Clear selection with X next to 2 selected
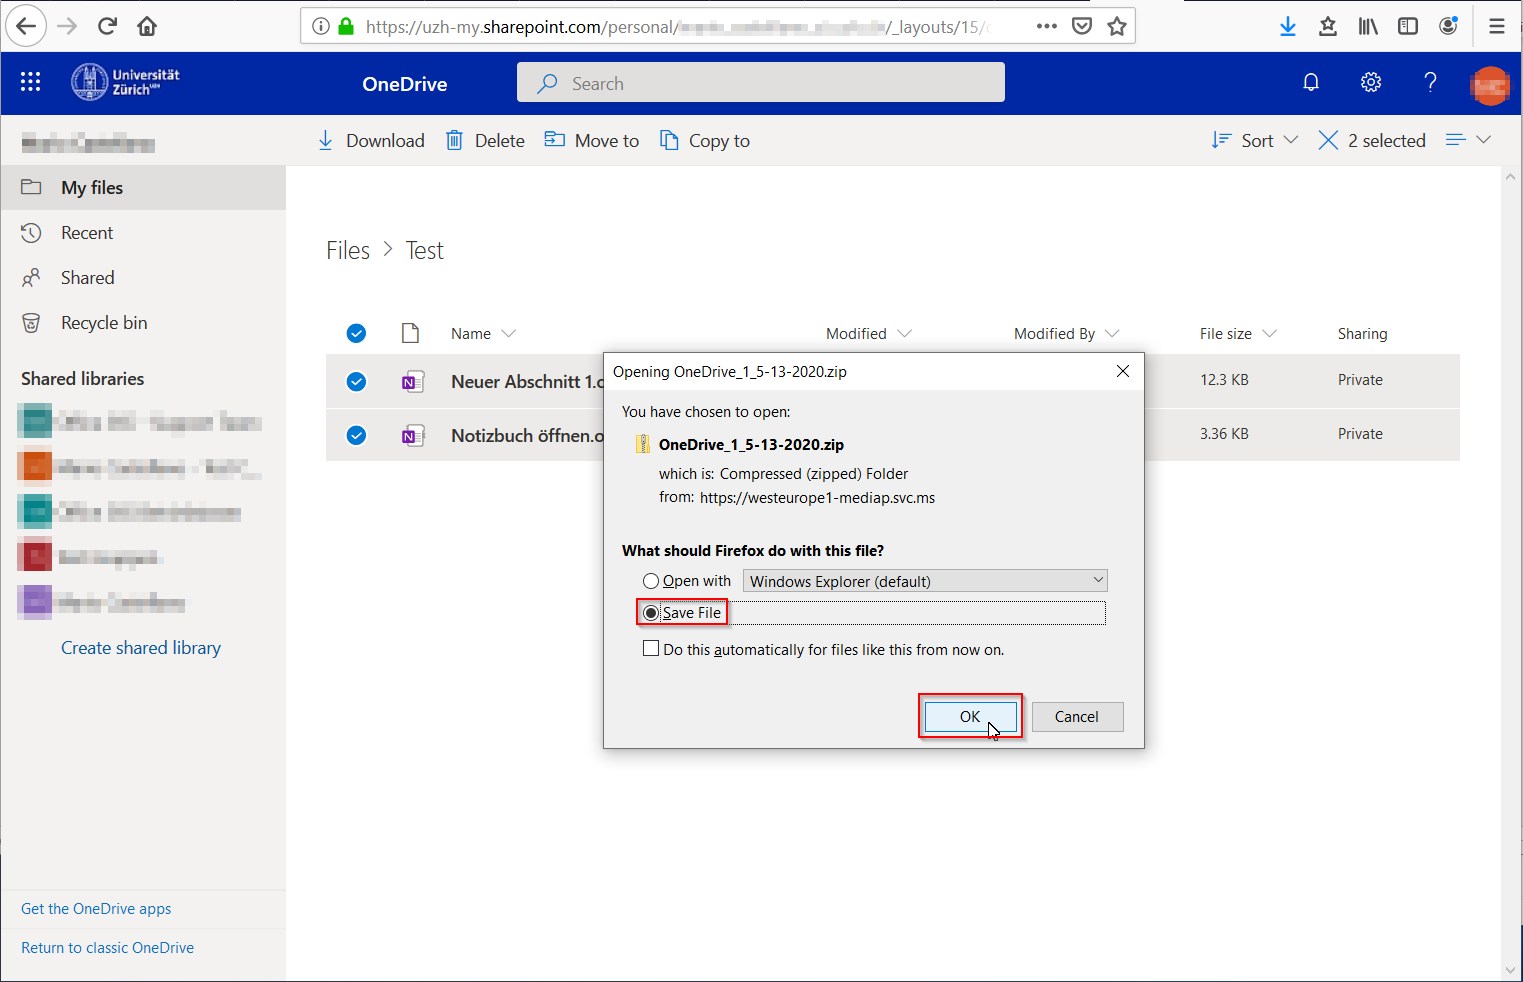 (x=1328, y=140)
